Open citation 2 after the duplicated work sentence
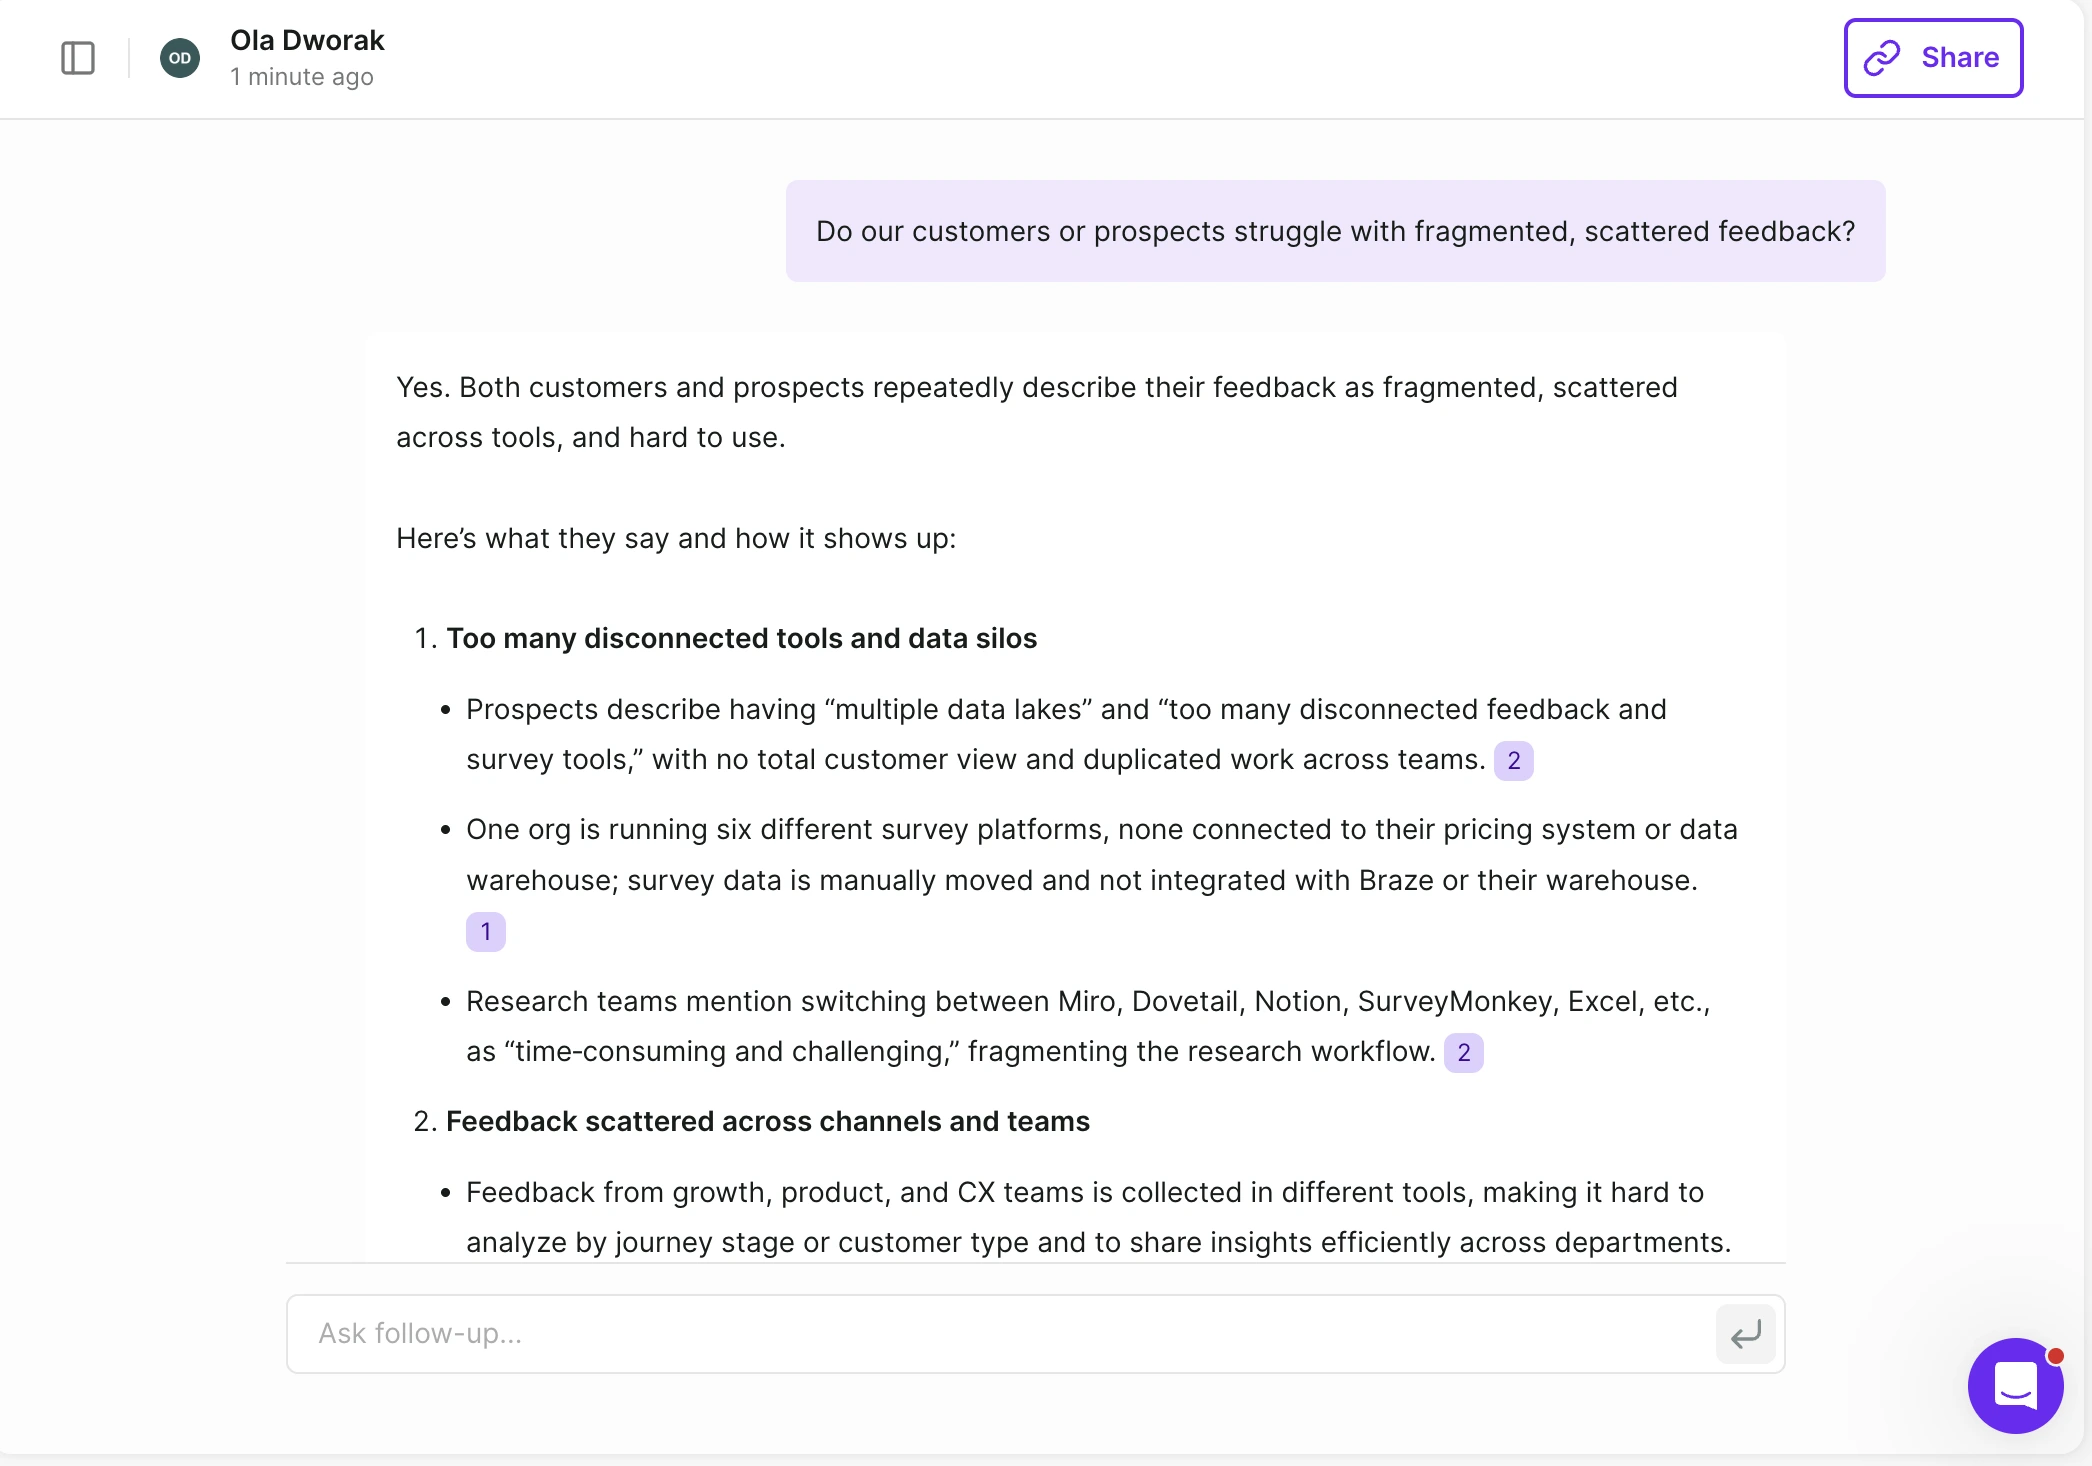 pyautogui.click(x=1513, y=760)
